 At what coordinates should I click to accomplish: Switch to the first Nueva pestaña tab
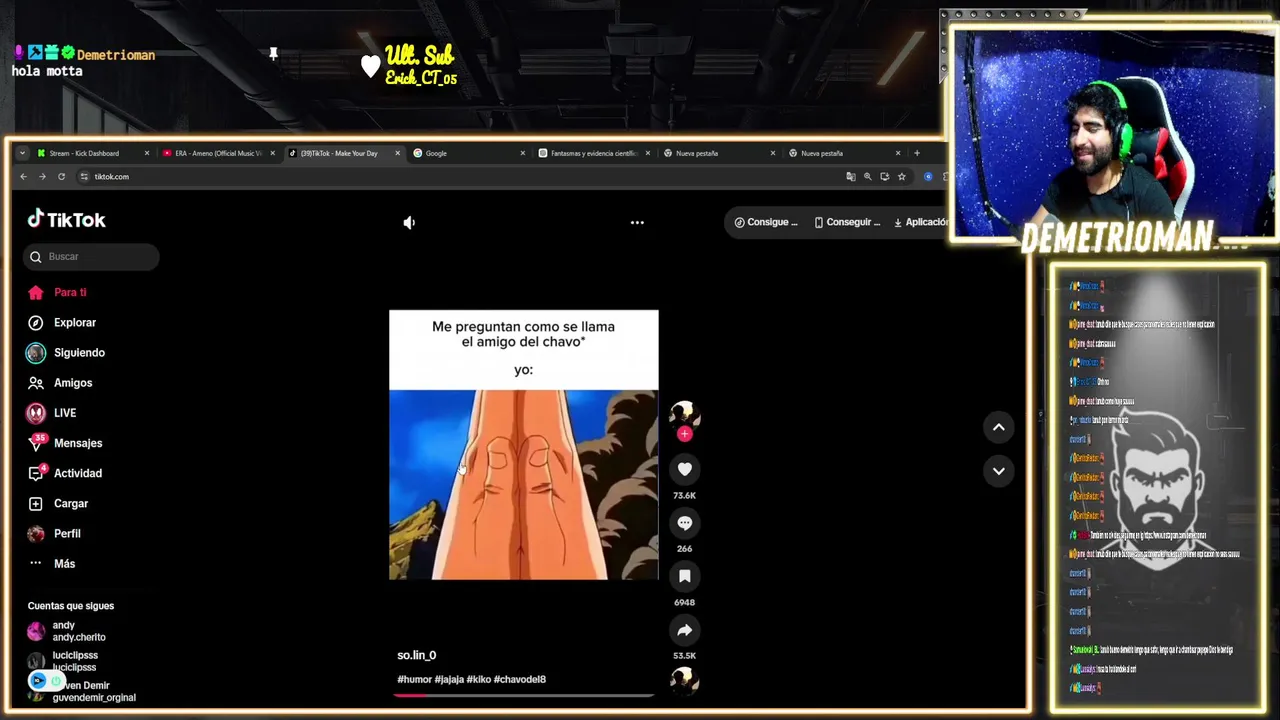point(720,153)
